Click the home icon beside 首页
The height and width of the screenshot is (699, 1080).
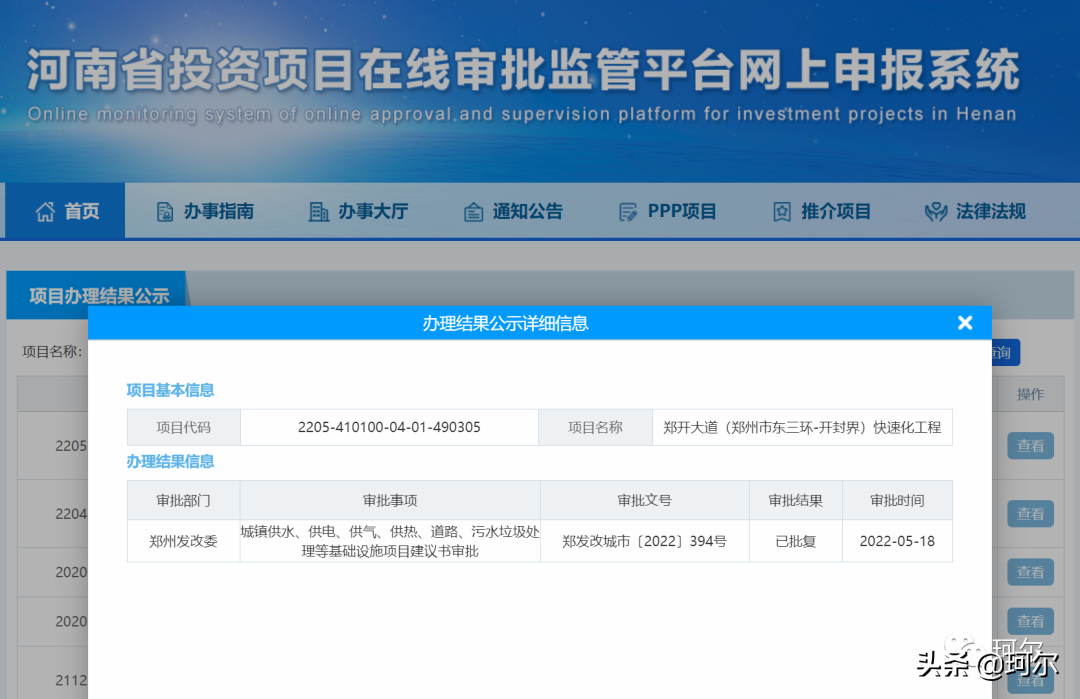point(45,211)
